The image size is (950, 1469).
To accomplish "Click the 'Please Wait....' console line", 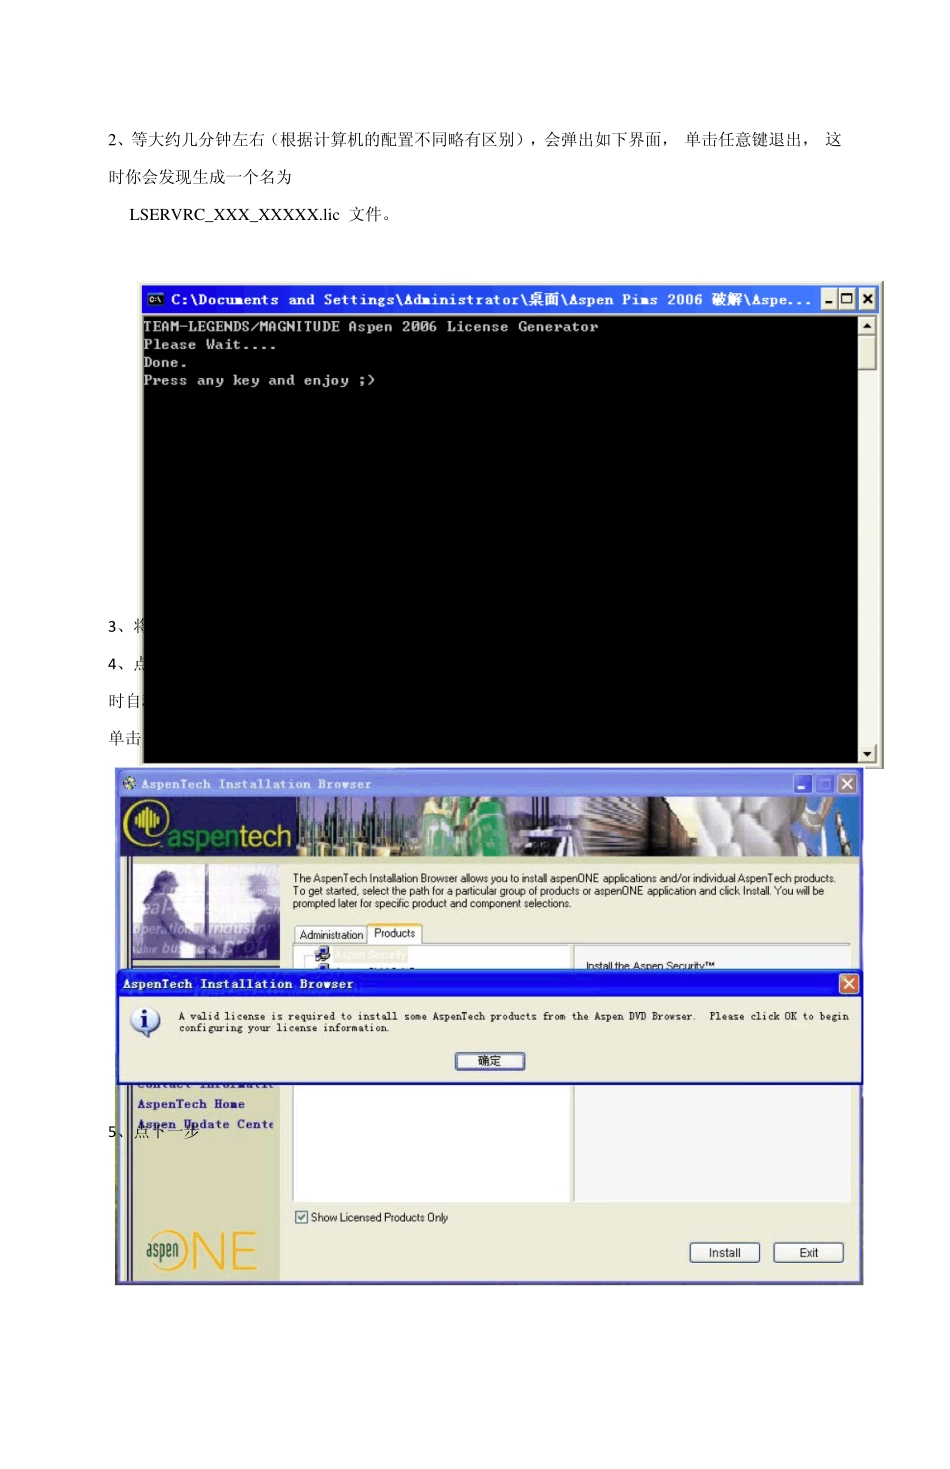I will [209, 344].
